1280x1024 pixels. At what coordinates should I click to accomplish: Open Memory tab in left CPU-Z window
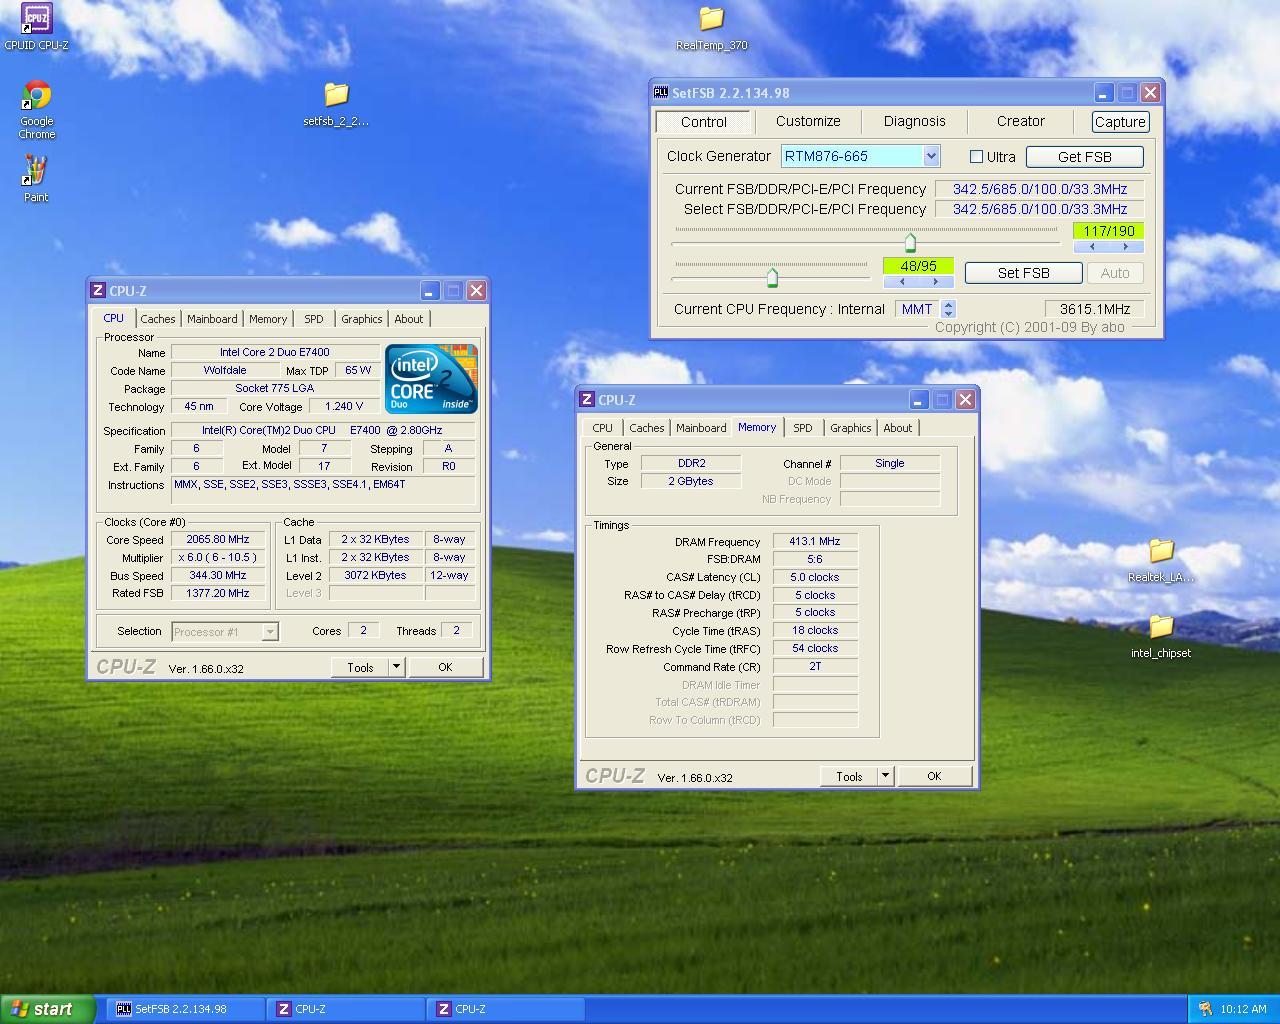(x=268, y=319)
